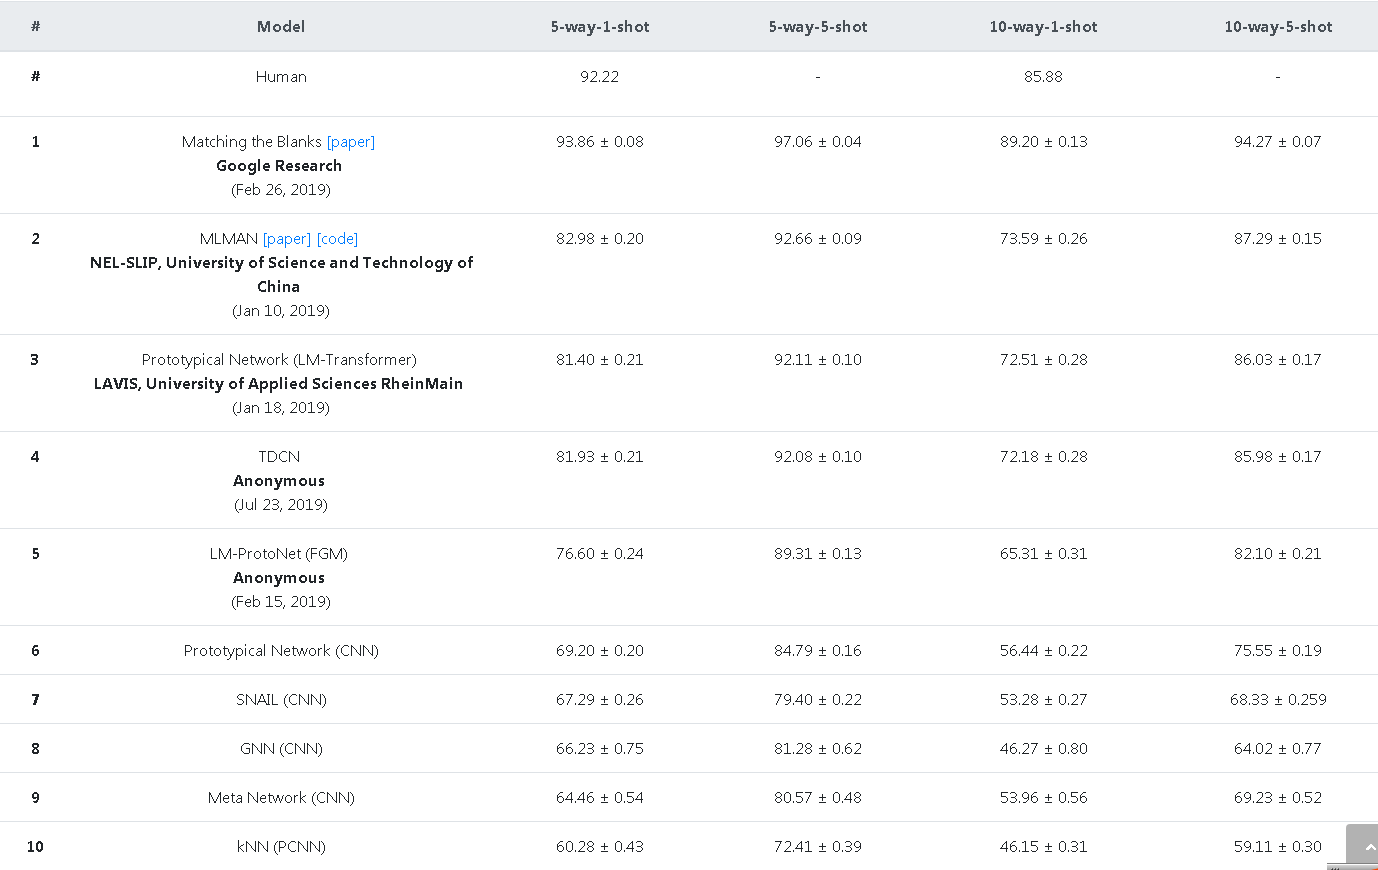Click the kNN (PCNN) row
Screen dimensions: 1378x870
[x=281, y=846]
